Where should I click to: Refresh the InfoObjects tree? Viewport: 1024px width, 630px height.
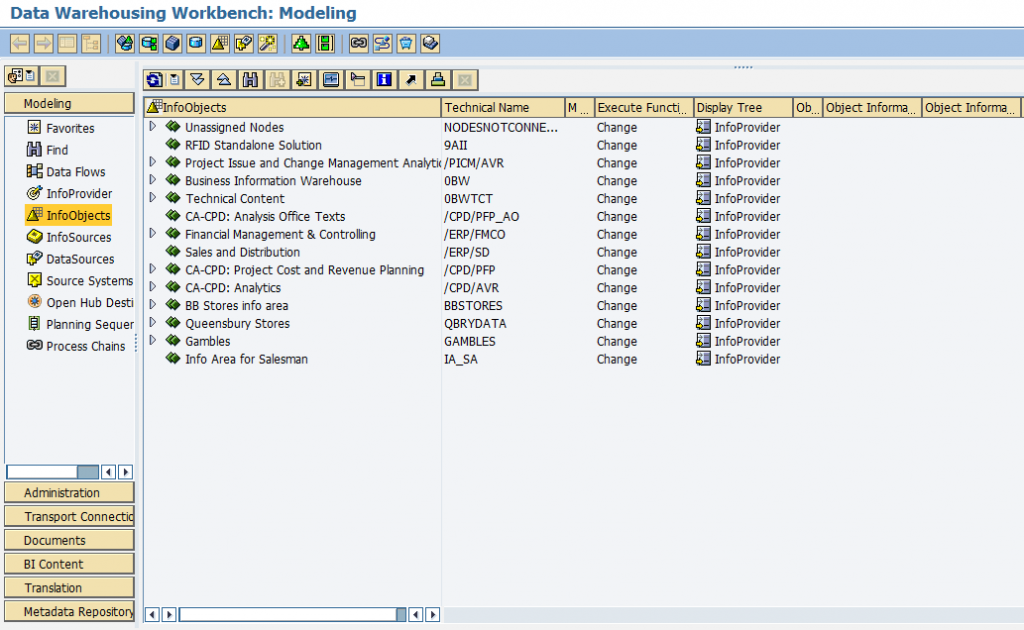pos(153,79)
